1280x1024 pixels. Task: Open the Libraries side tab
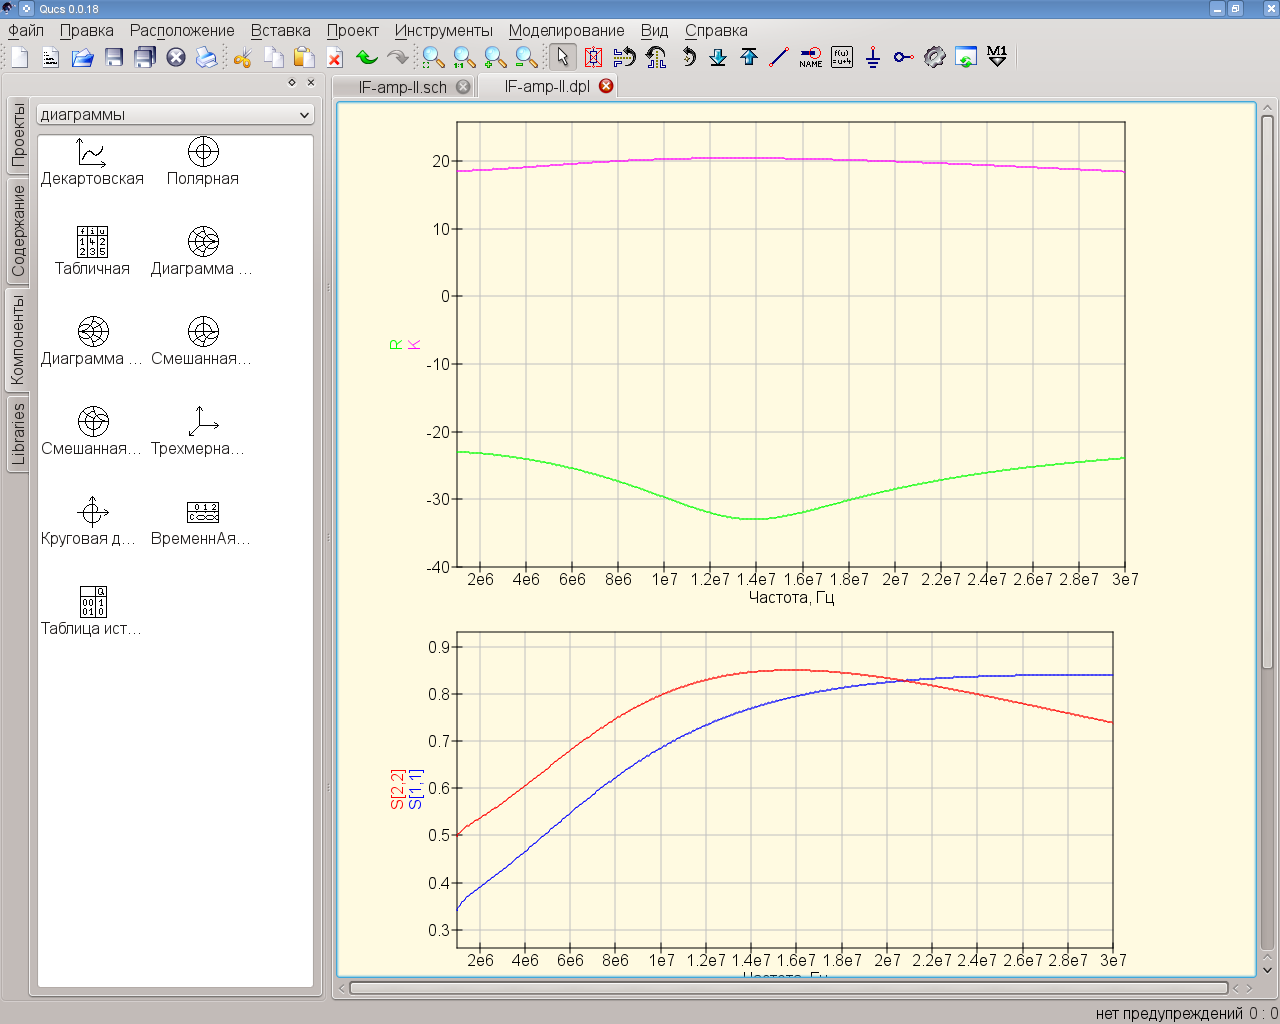click(18, 435)
